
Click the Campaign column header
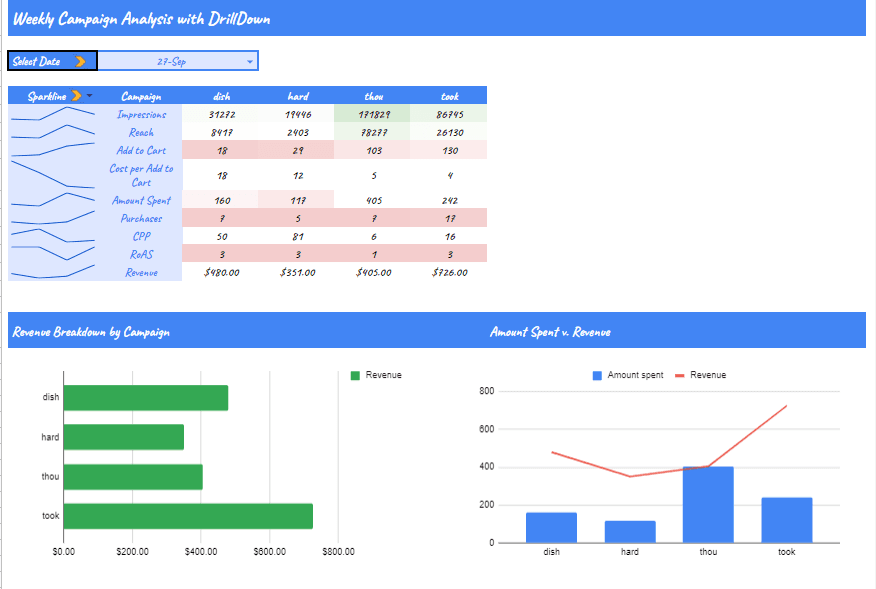tap(141, 96)
